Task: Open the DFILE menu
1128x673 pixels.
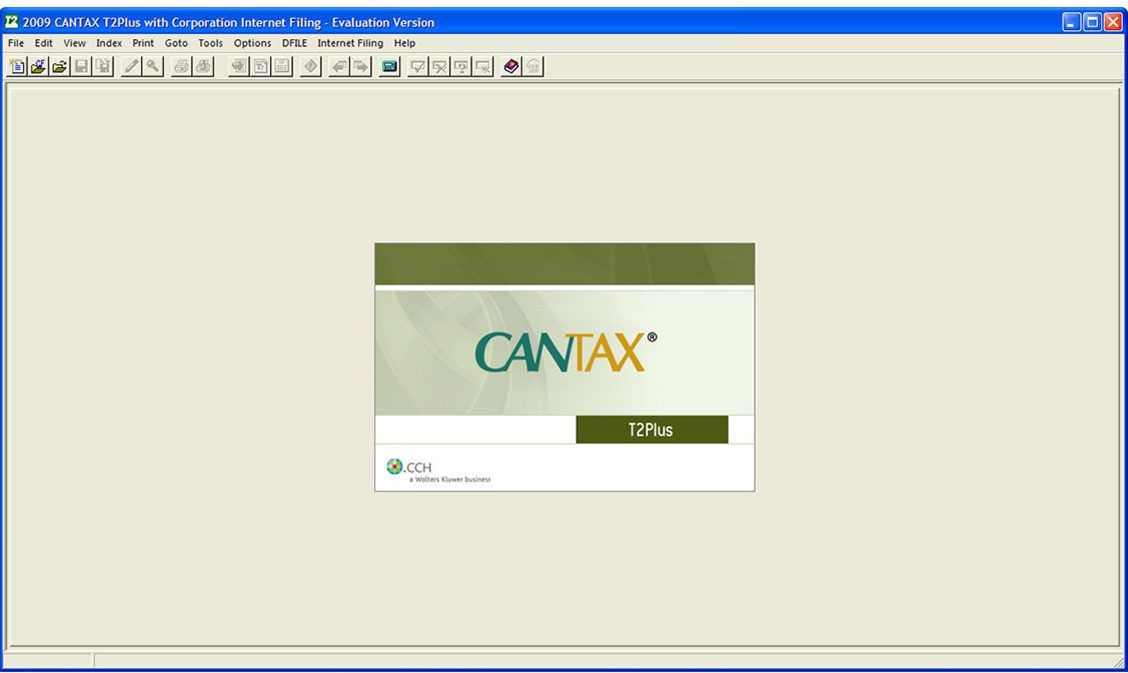Action: coord(293,43)
